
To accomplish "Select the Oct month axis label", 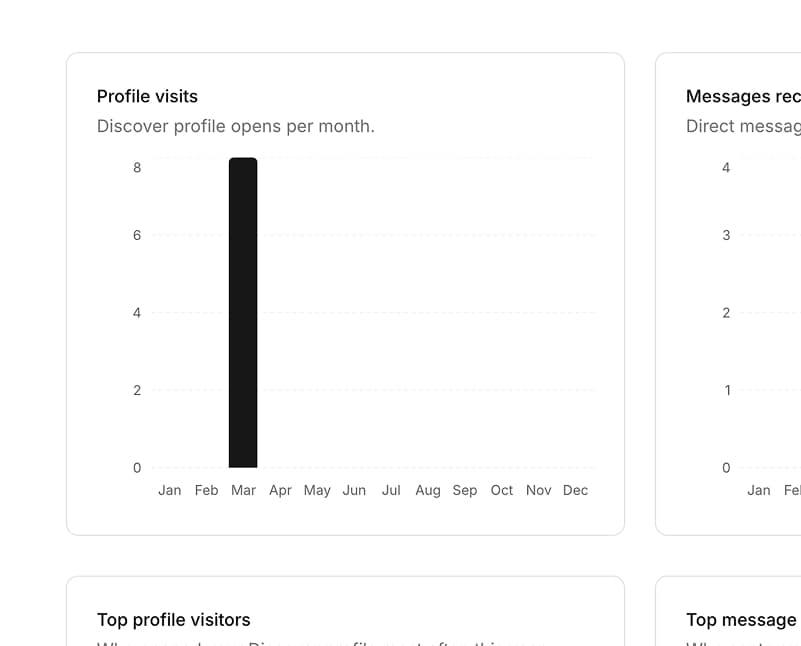I will click(x=502, y=490).
